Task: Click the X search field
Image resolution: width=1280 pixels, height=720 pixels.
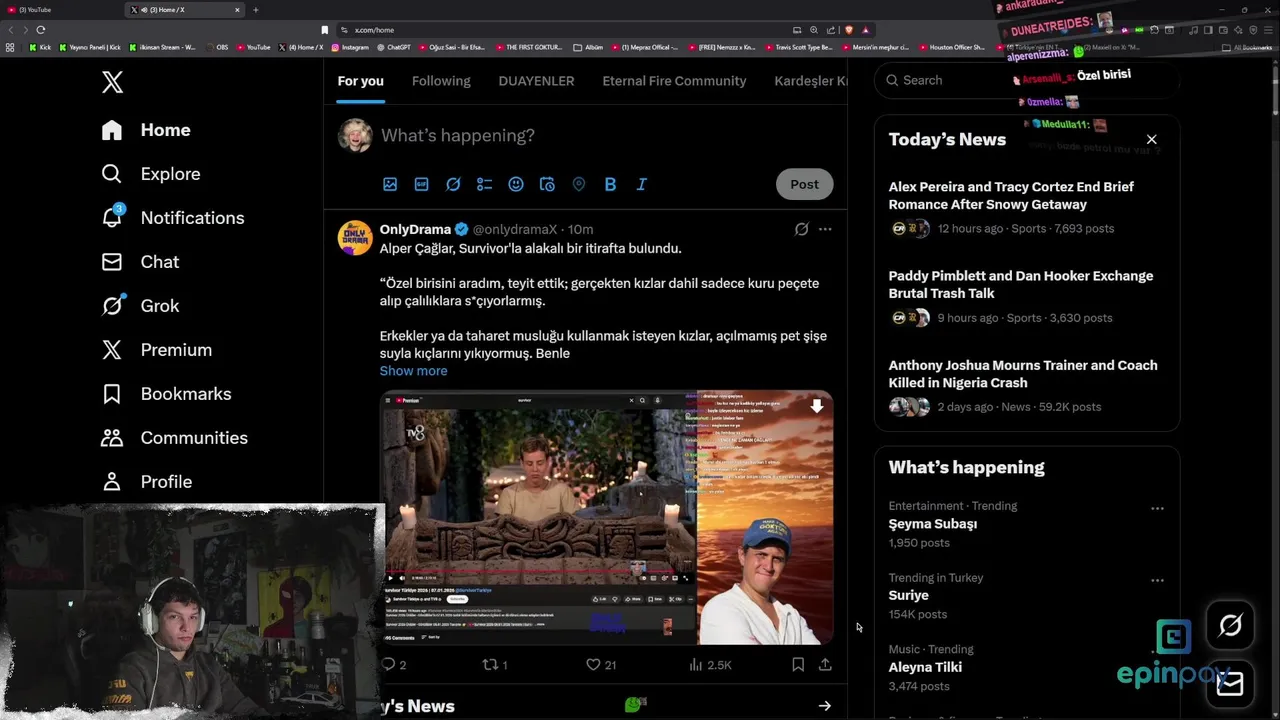Action: tap(1027, 80)
